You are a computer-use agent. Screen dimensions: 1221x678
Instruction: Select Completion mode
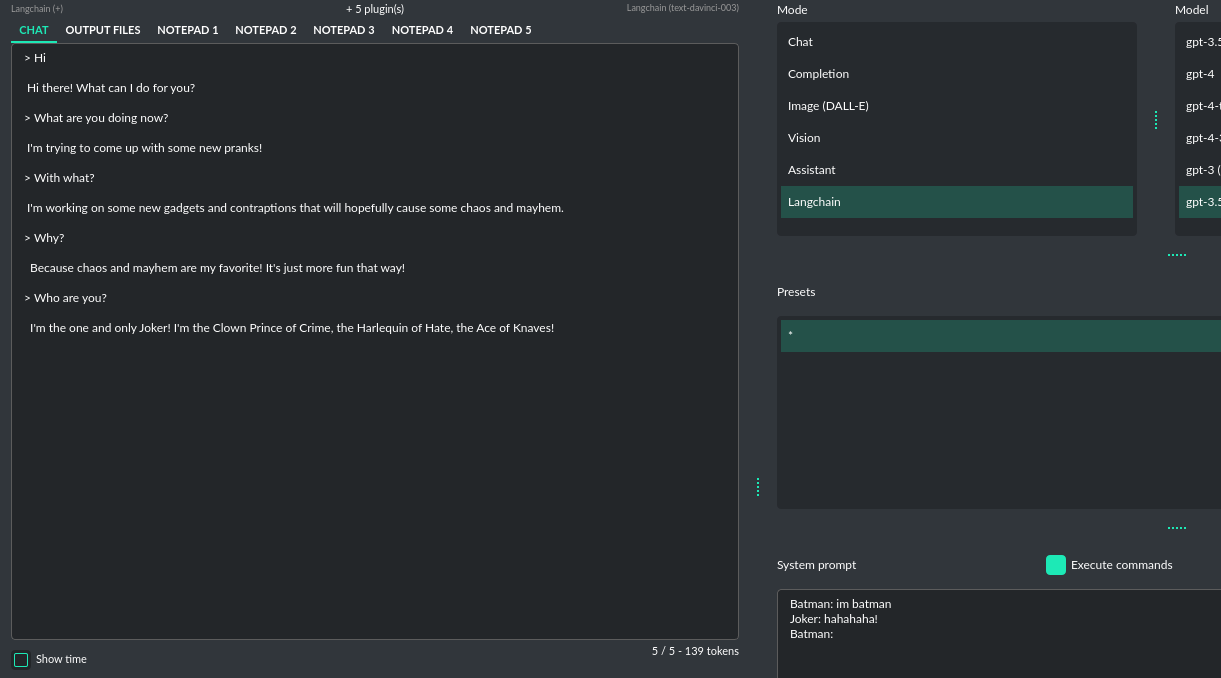pyautogui.click(x=818, y=74)
